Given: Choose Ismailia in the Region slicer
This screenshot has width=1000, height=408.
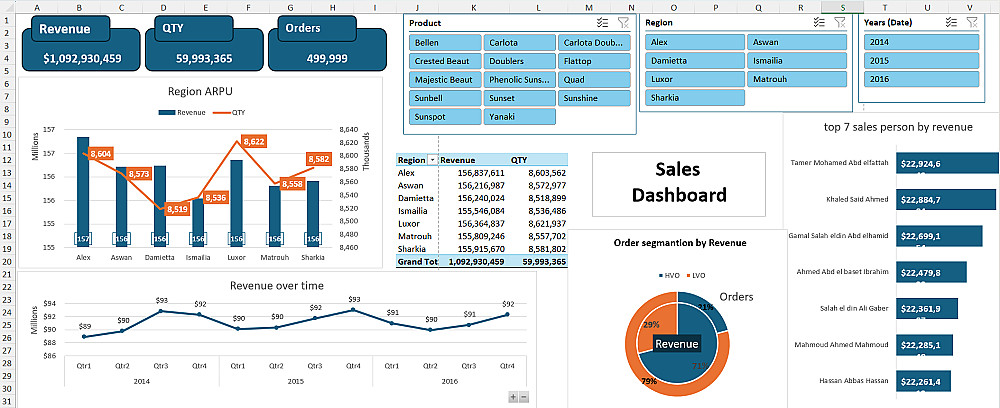Looking at the screenshot, I should [797, 61].
